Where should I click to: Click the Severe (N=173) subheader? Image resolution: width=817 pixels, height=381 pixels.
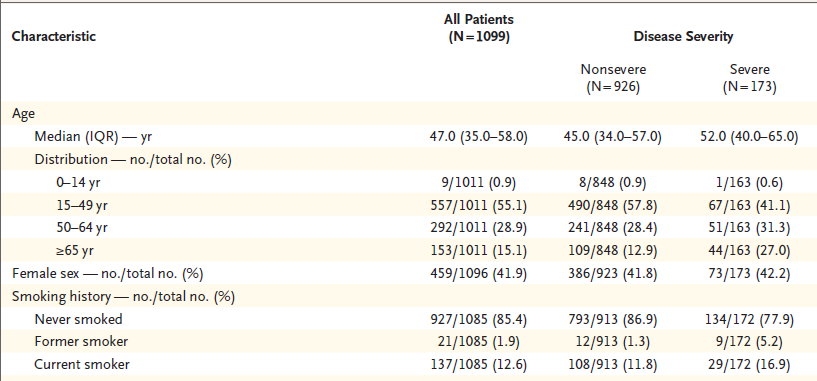[x=749, y=78]
